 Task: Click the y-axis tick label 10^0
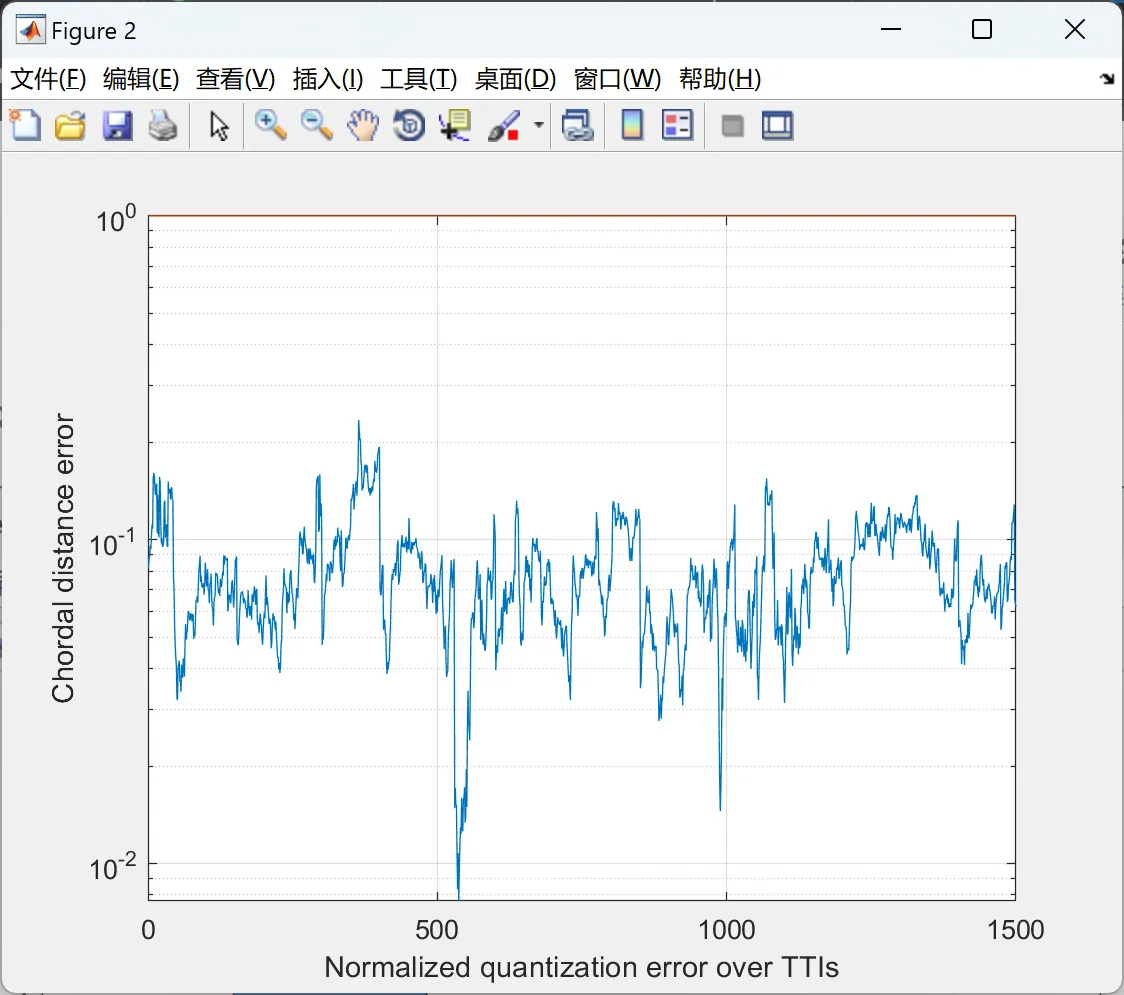116,219
